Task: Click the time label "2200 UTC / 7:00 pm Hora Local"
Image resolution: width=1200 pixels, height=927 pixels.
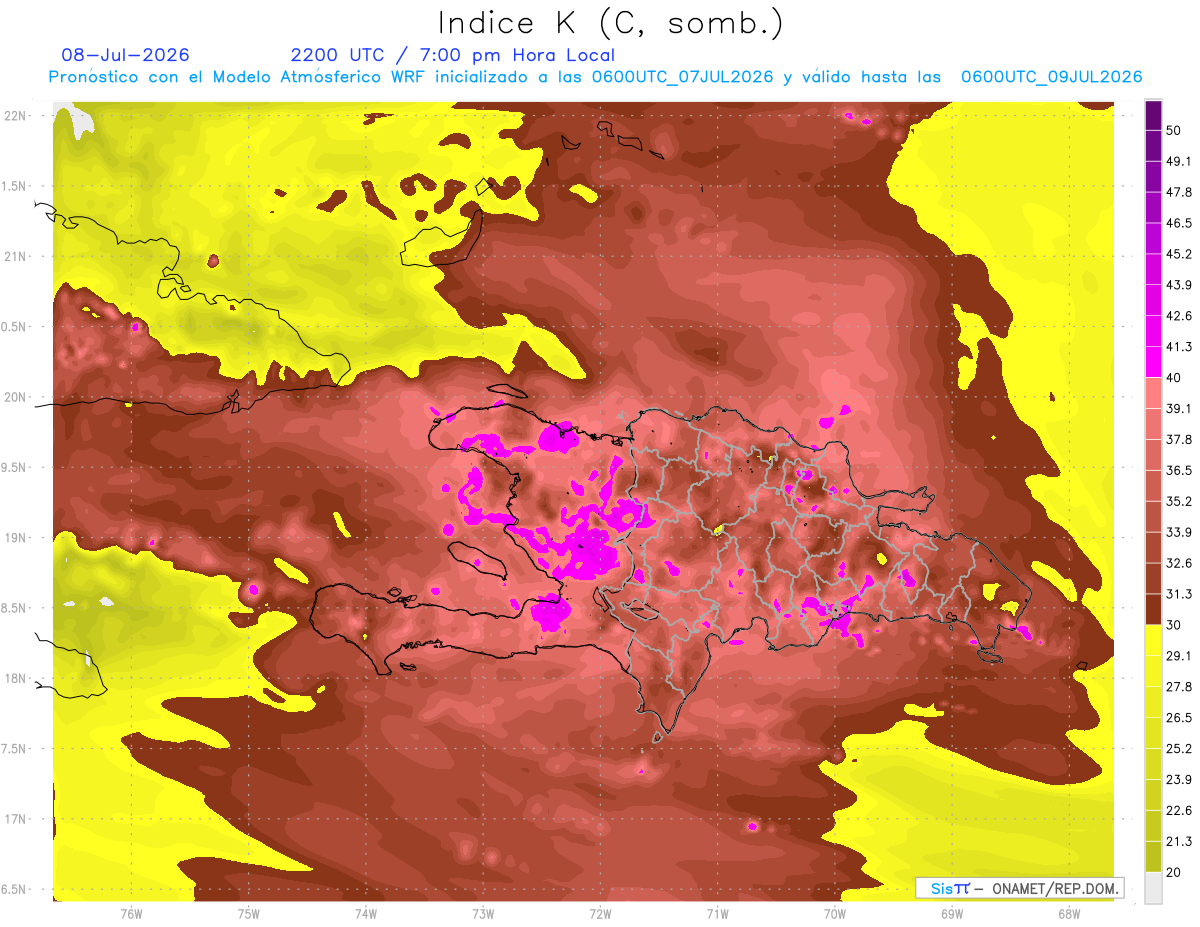Action: [453, 55]
